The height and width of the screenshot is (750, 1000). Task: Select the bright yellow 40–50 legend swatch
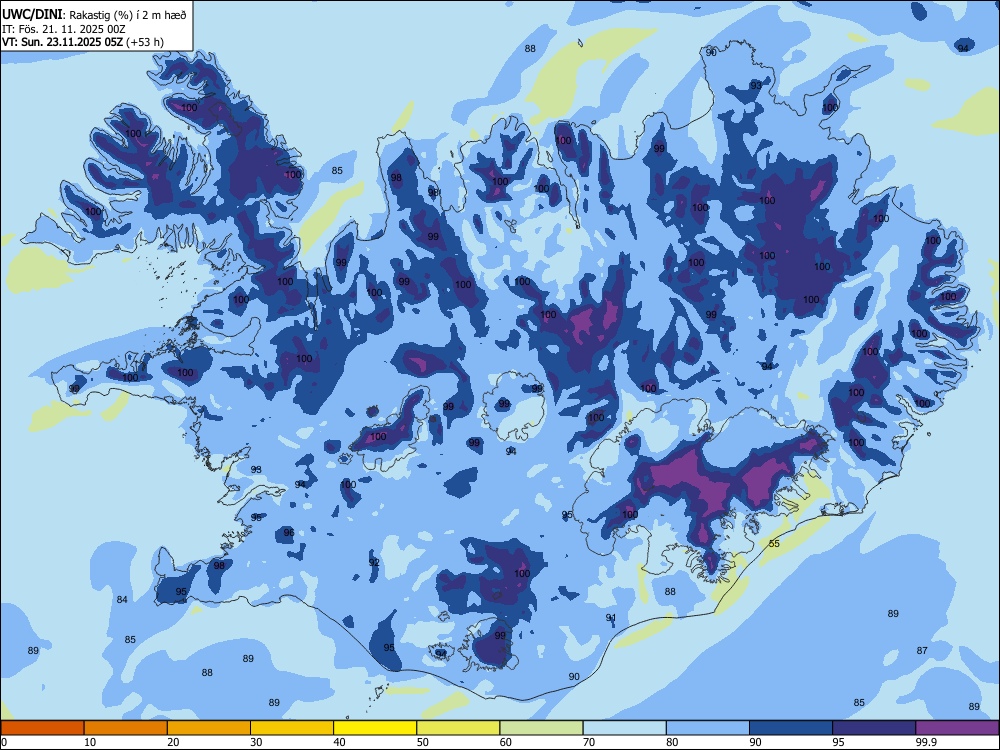(375, 728)
